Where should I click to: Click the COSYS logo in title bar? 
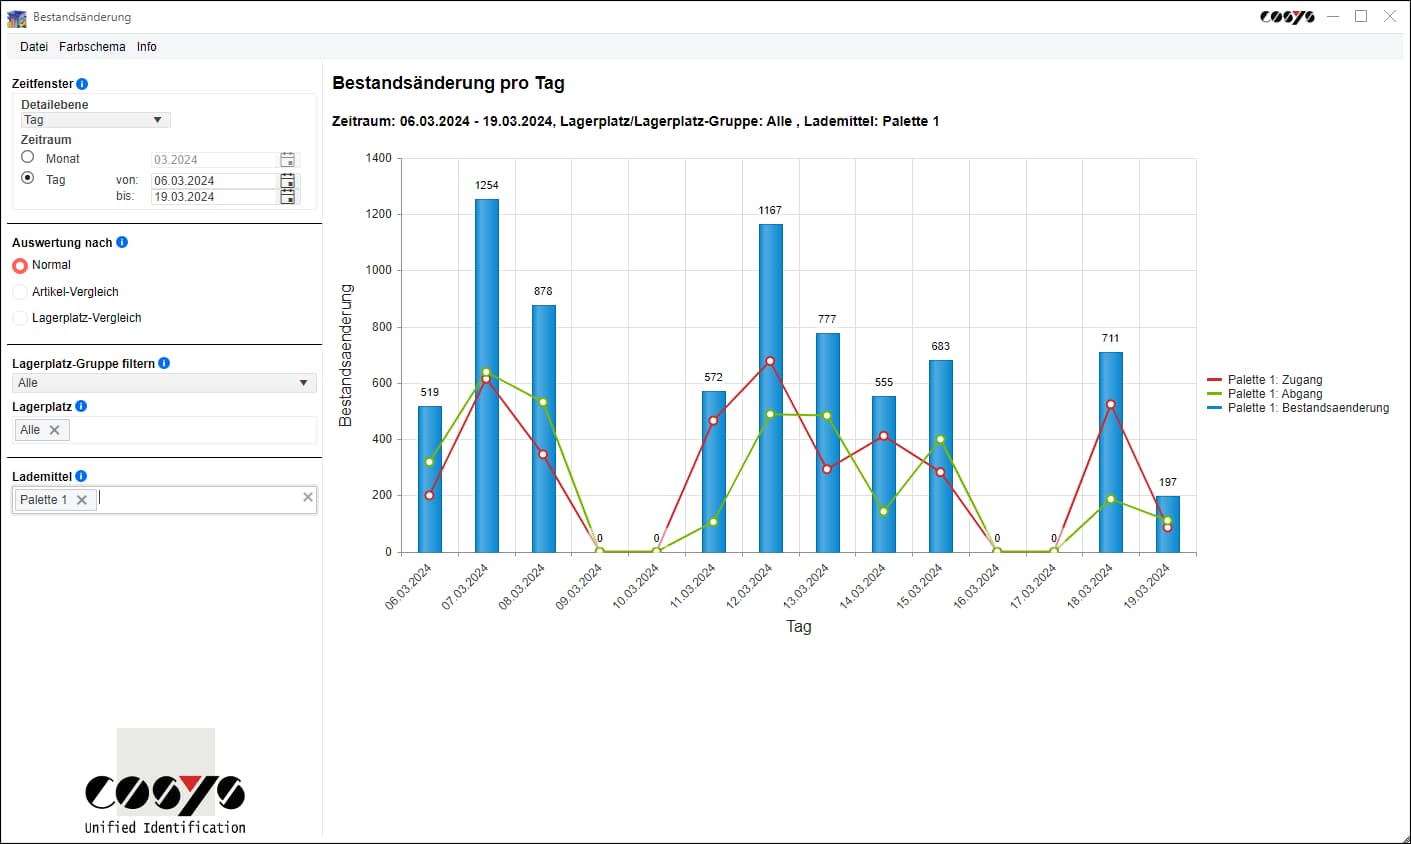click(1287, 17)
